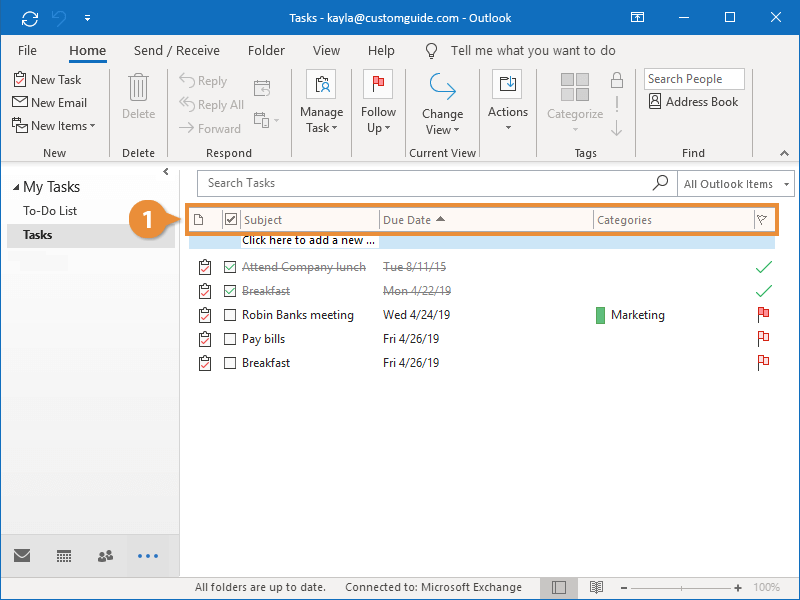Switch to Calendar view icon
This screenshot has width=800, height=600.
(x=64, y=556)
